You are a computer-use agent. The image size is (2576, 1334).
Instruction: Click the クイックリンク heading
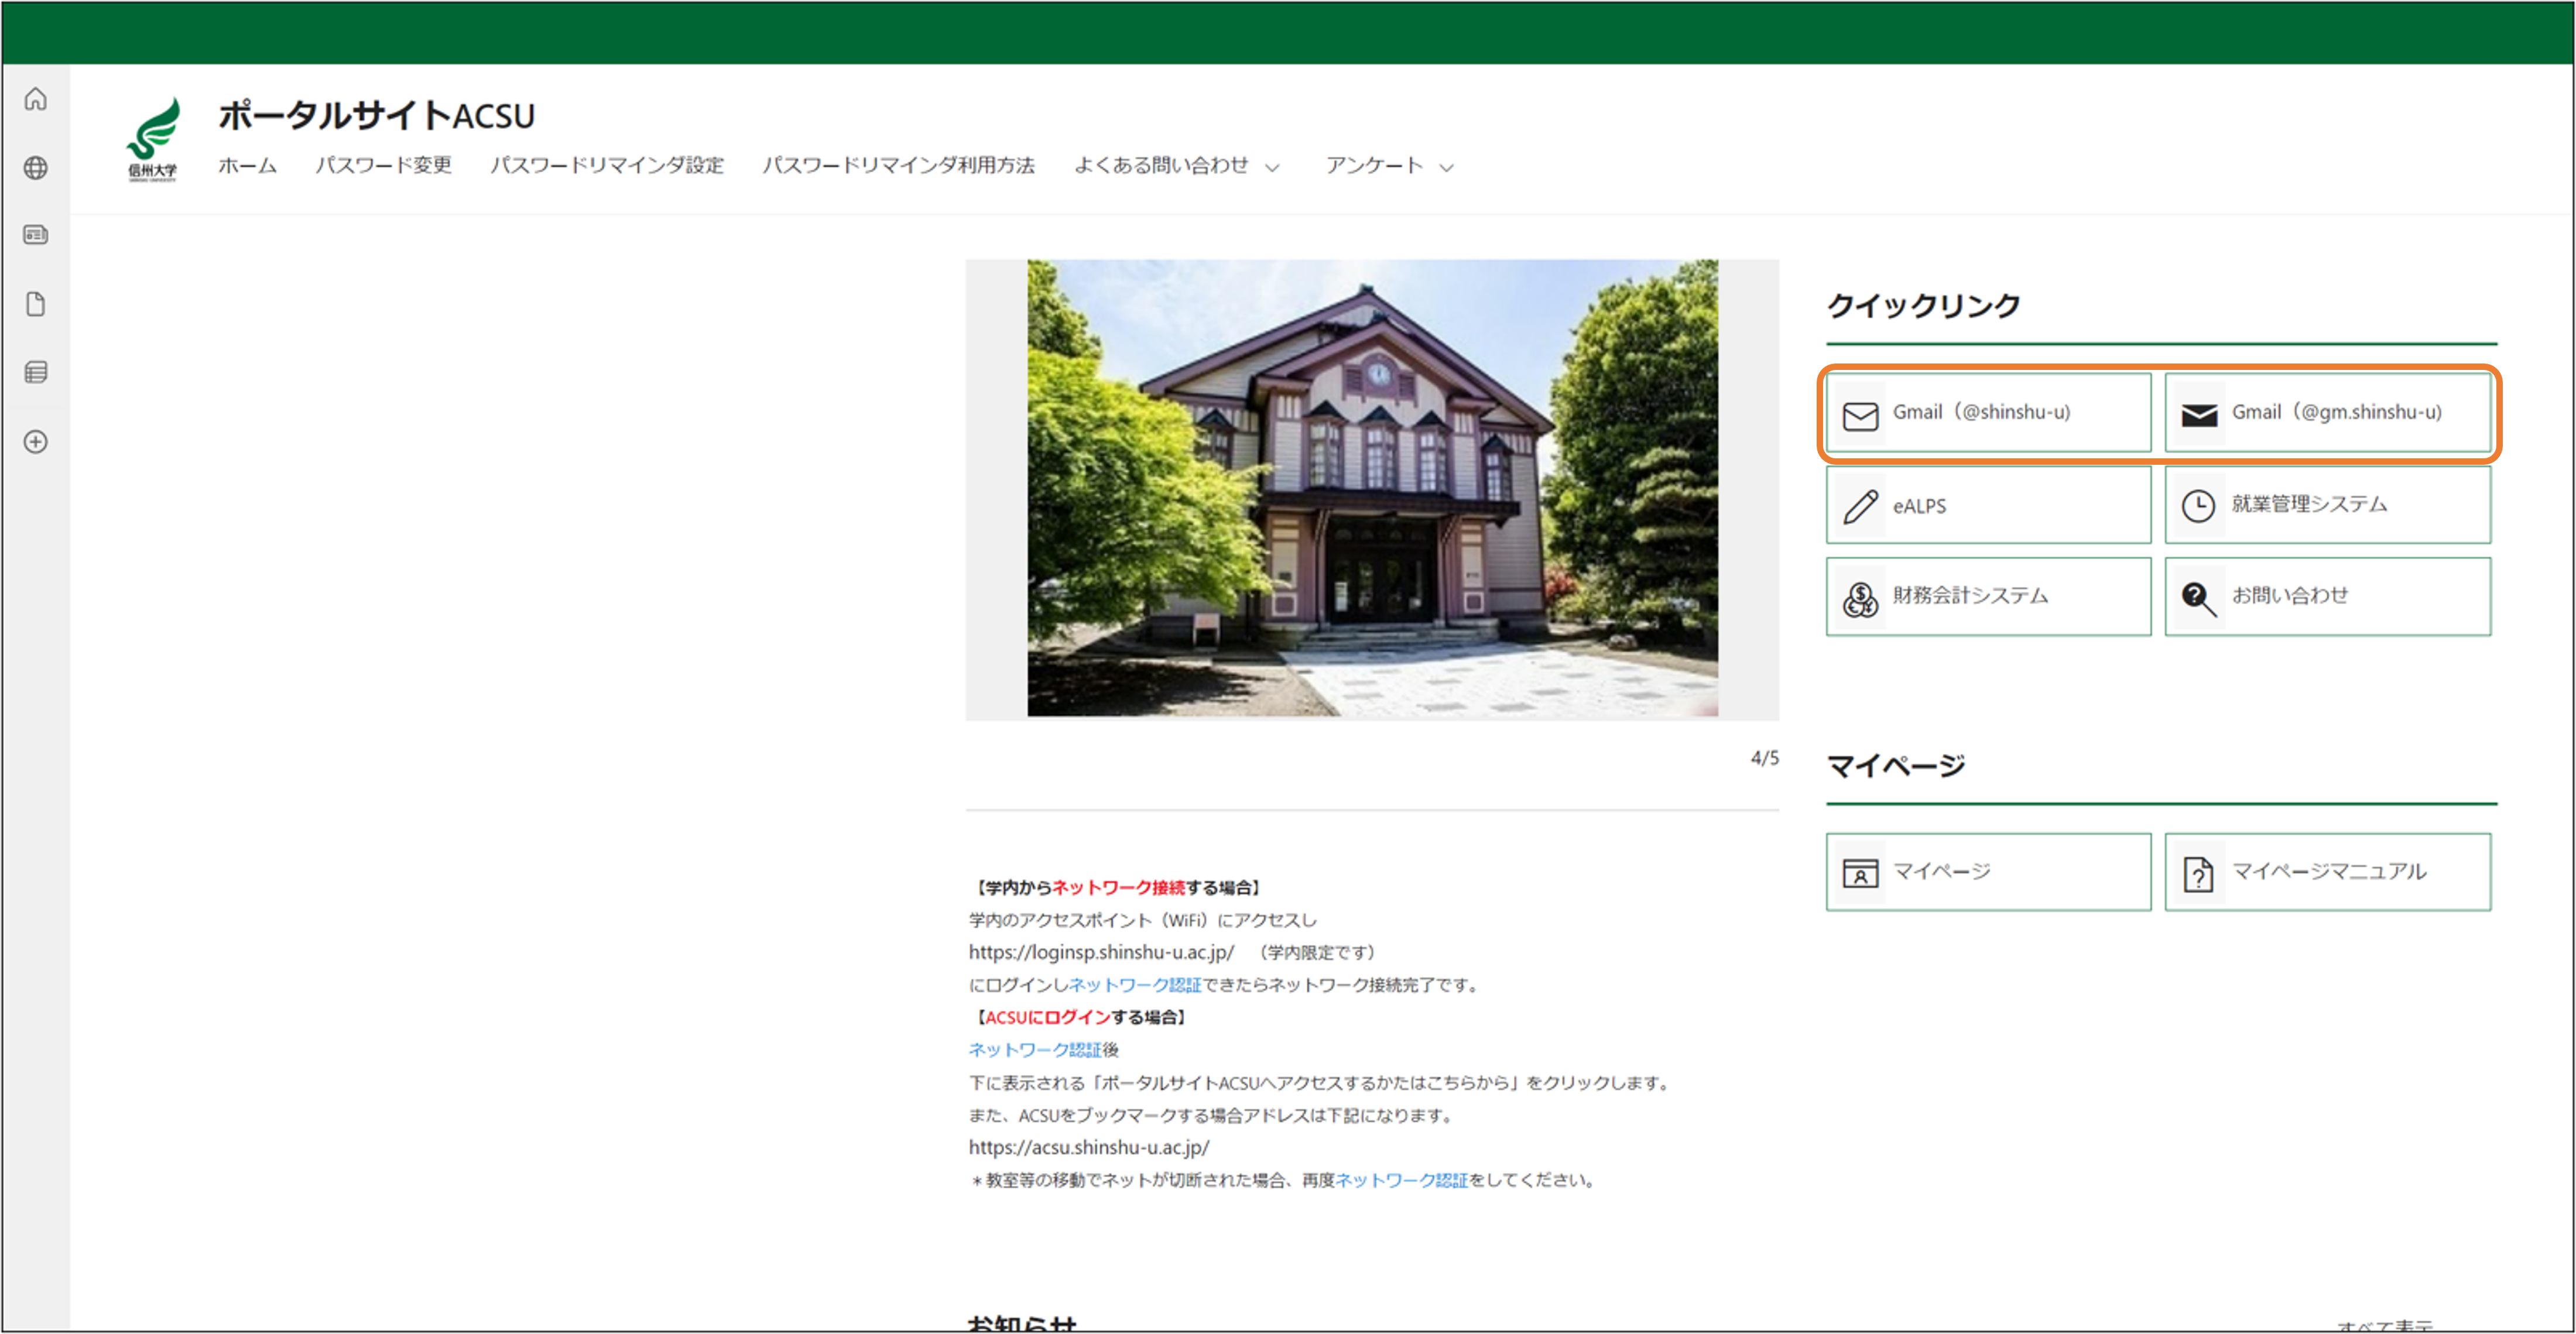point(1923,305)
